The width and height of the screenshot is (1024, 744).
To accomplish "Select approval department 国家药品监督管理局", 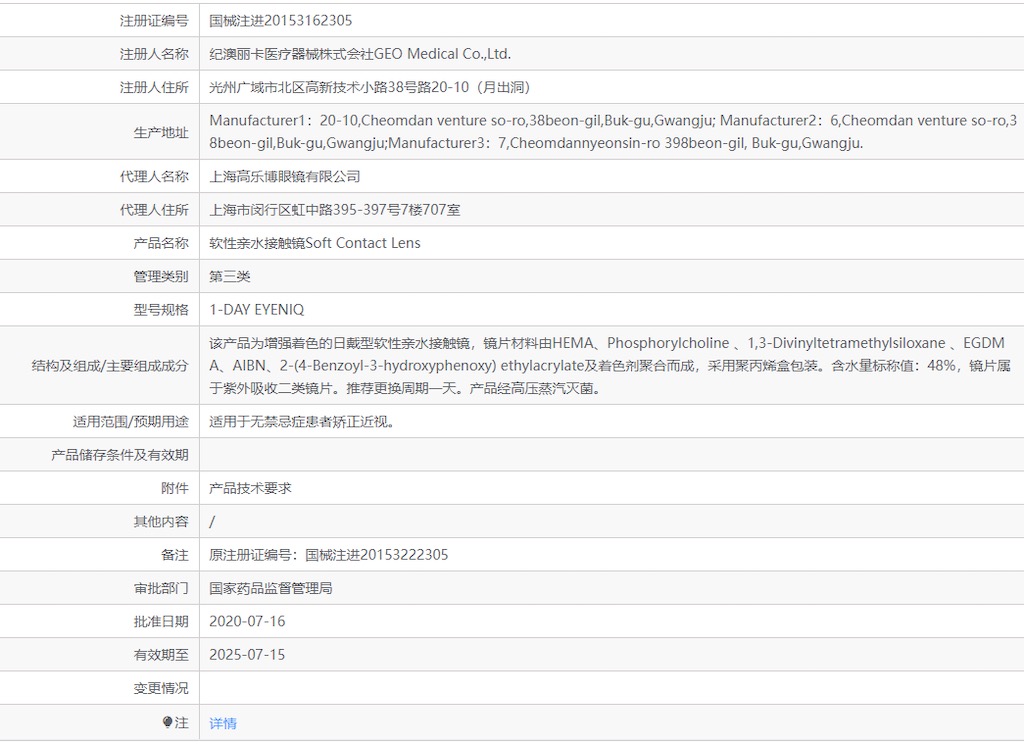I will (x=270, y=588).
